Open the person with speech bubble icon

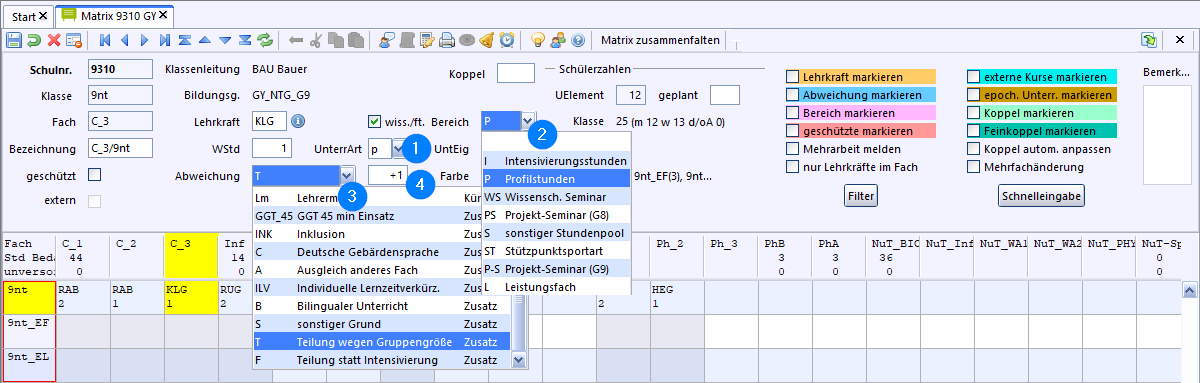386,41
